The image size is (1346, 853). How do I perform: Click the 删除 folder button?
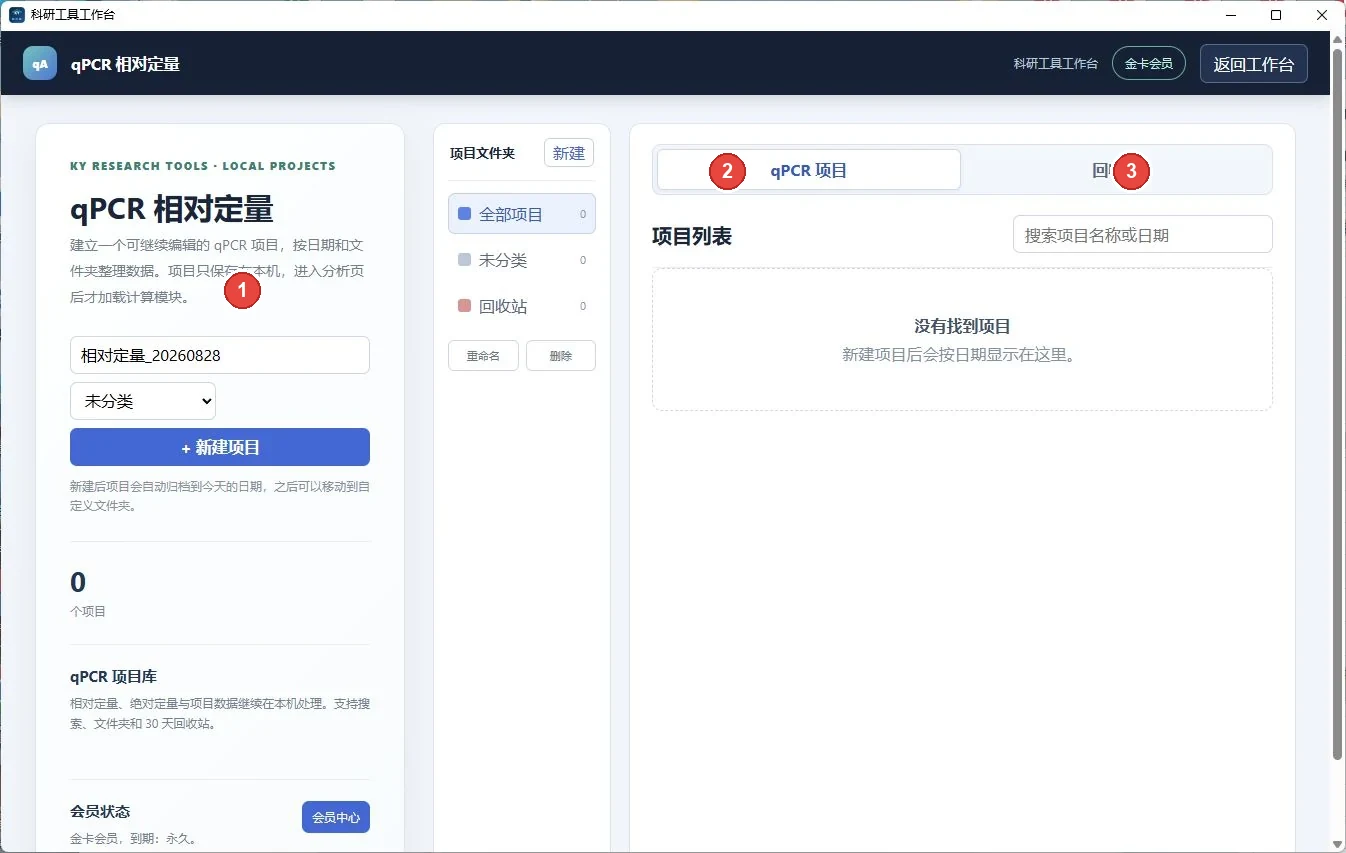coord(561,356)
